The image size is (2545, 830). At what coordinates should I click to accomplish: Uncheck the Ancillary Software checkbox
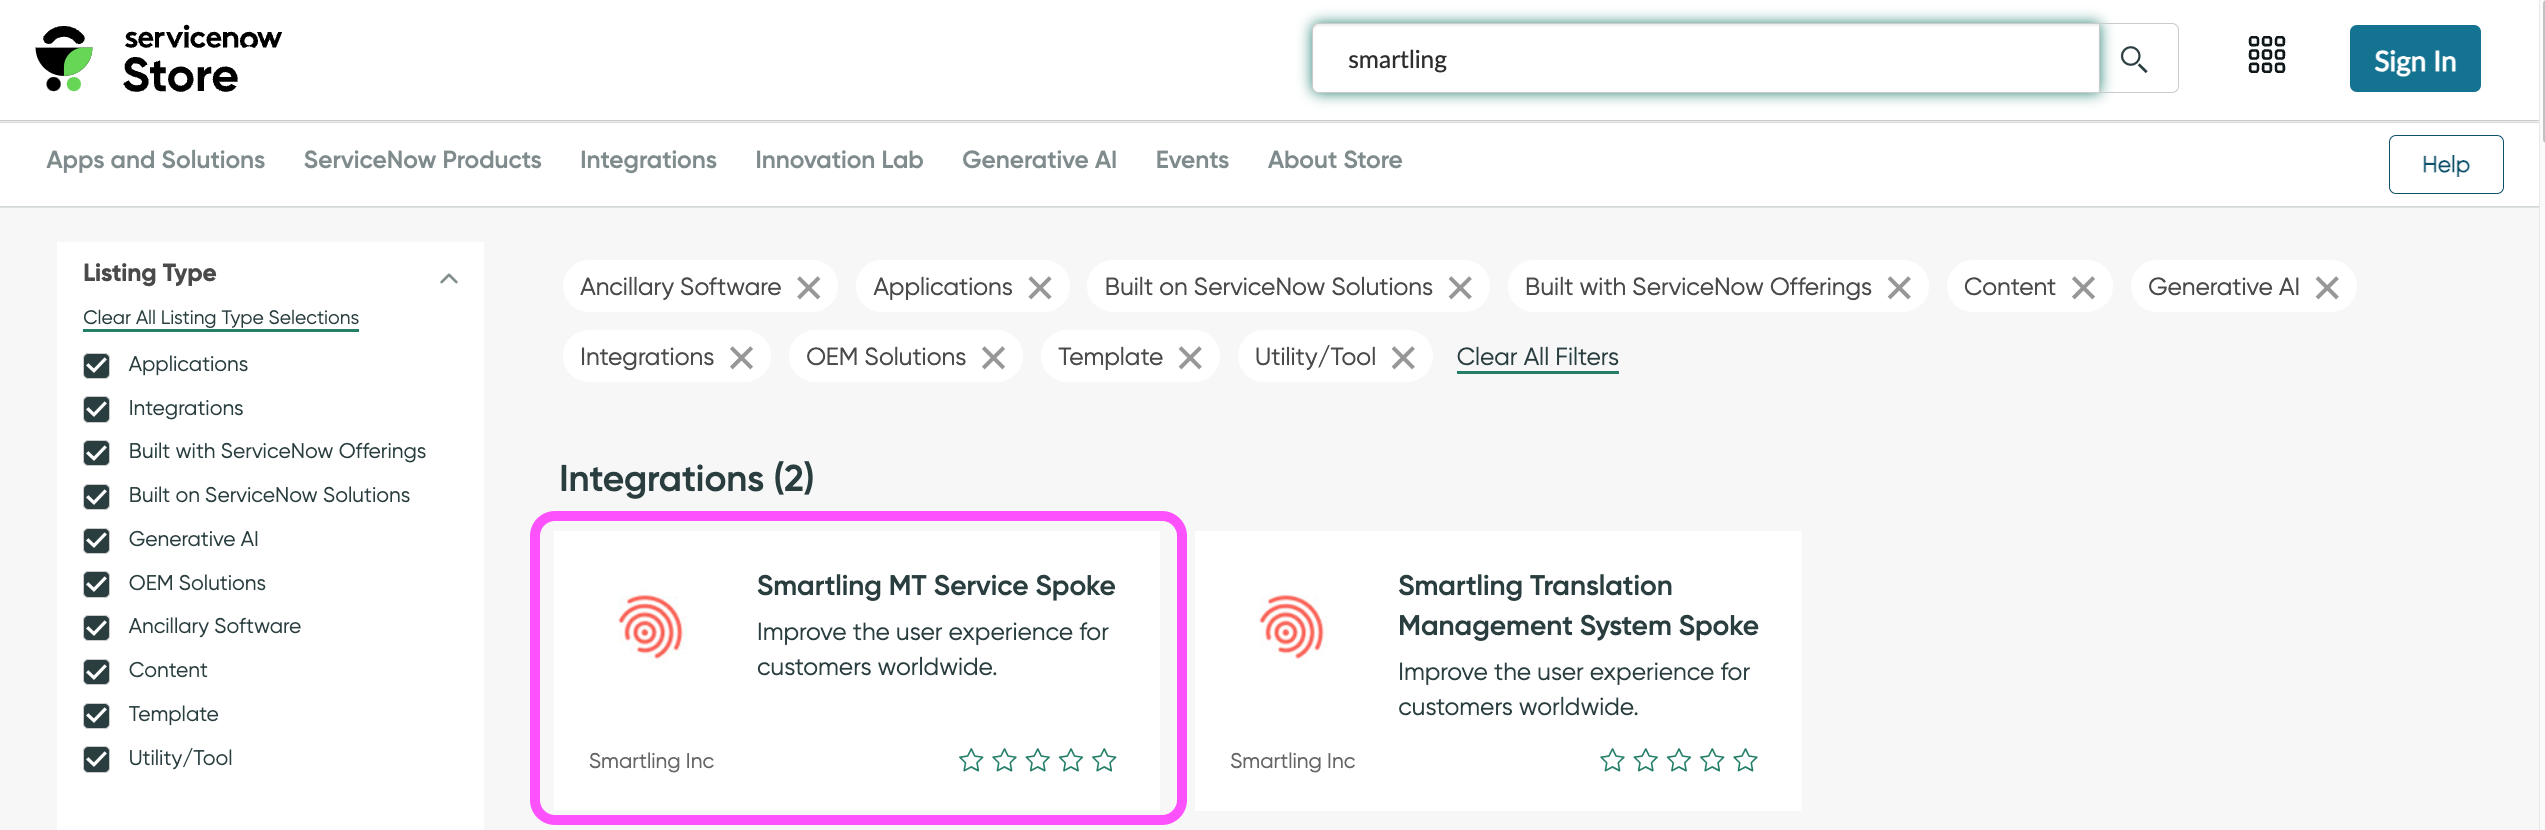pos(97,628)
